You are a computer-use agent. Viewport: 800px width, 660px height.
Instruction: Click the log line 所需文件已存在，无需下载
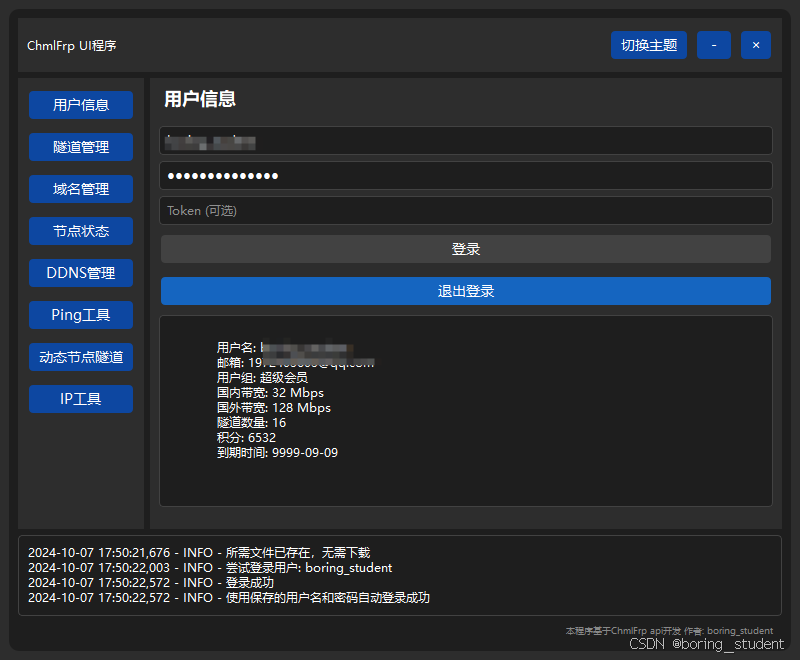(199, 553)
